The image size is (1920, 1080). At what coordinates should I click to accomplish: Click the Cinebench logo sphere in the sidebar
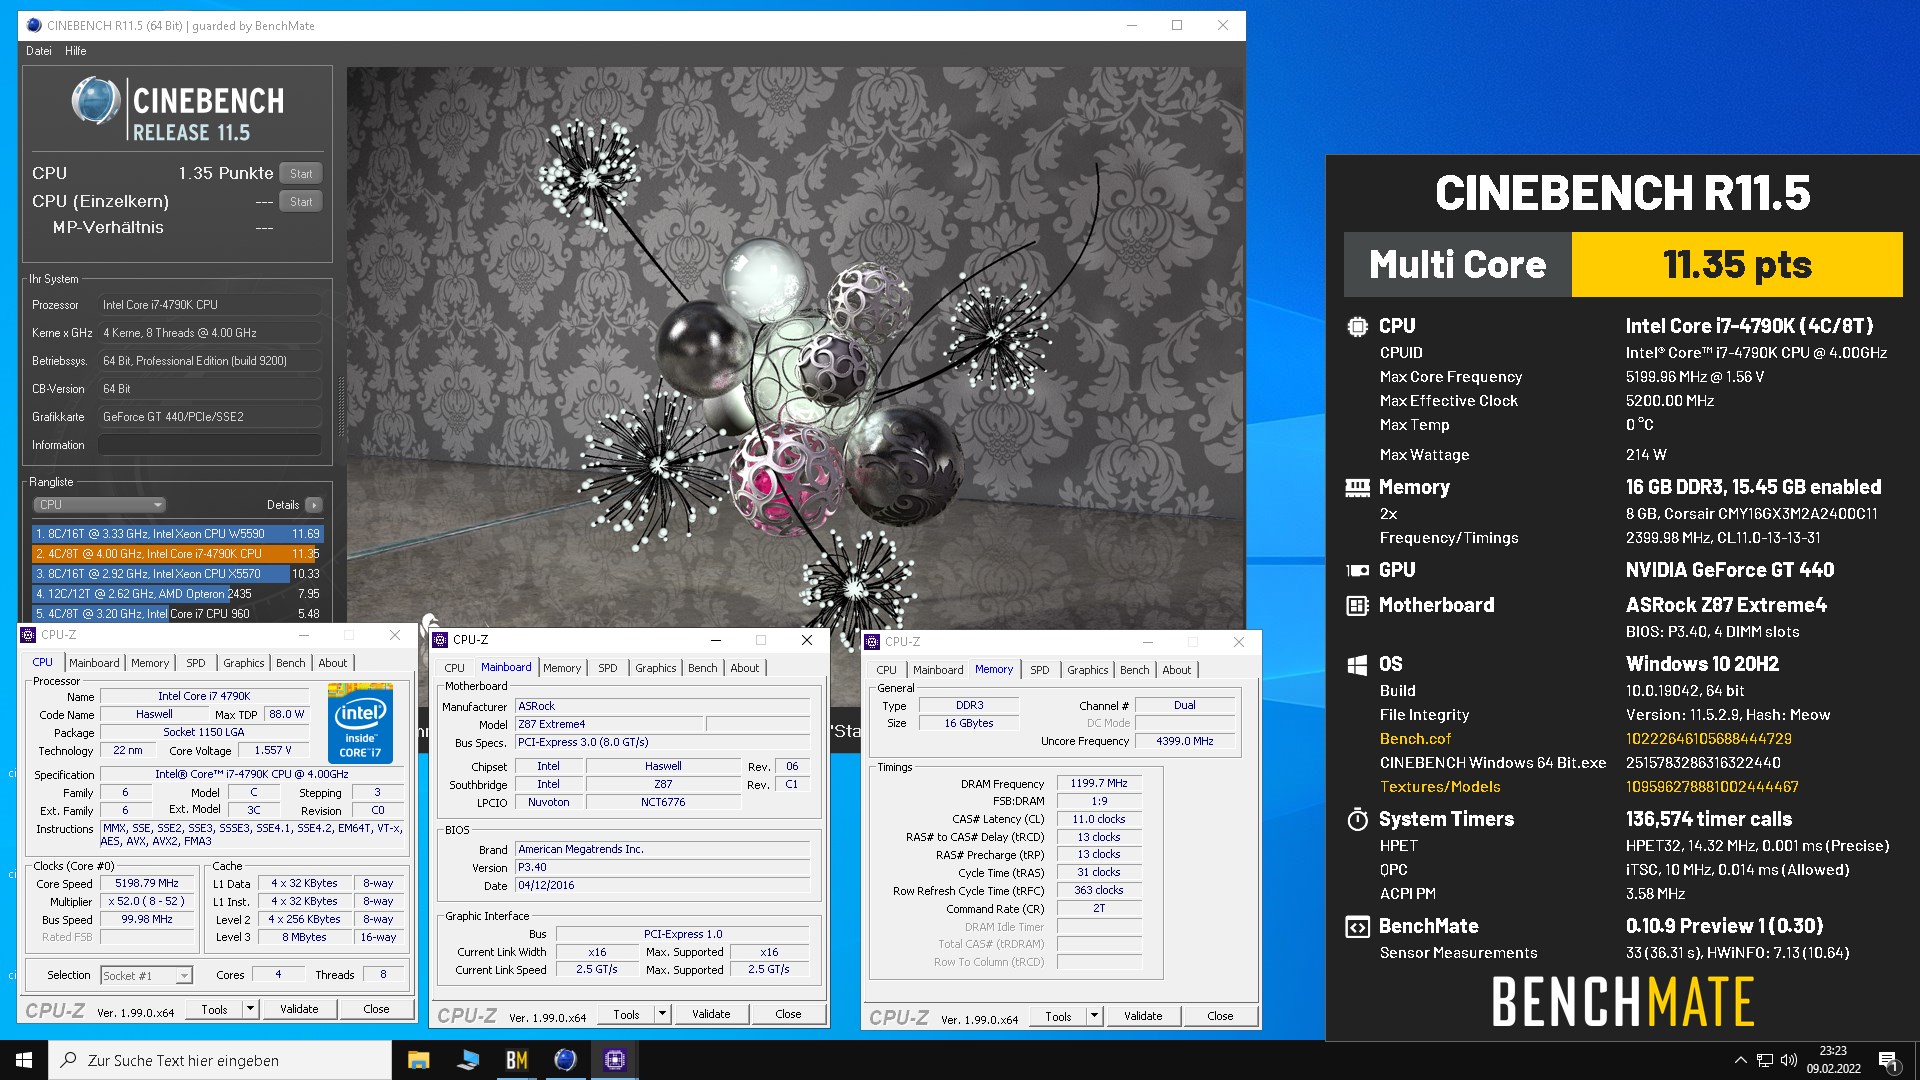[96, 101]
